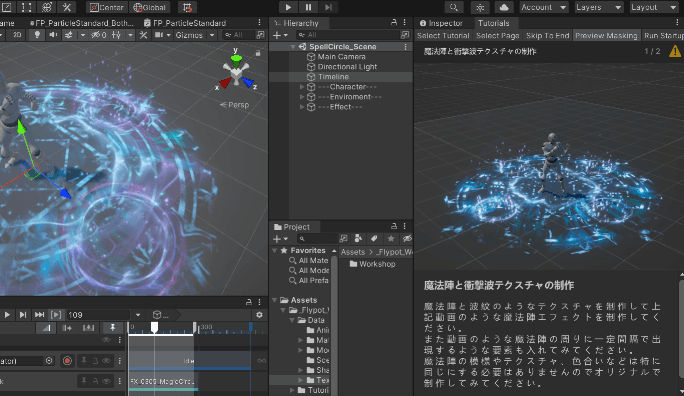Select the Transform tool icon
The height and width of the screenshot is (396, 684).
click(47, 7)
